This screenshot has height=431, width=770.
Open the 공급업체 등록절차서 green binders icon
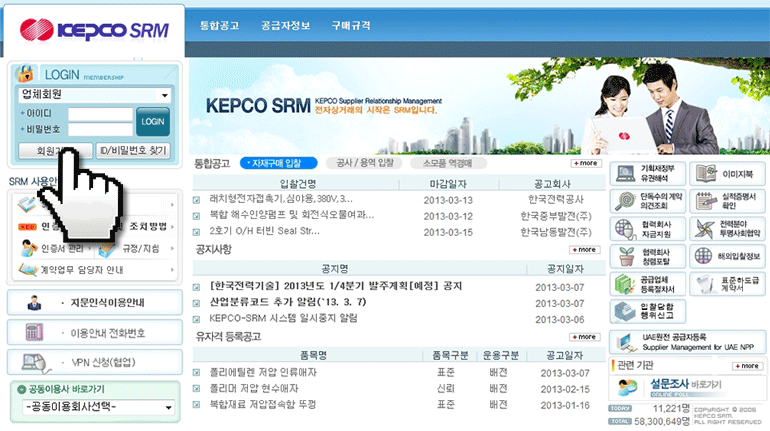coord(625,284)
